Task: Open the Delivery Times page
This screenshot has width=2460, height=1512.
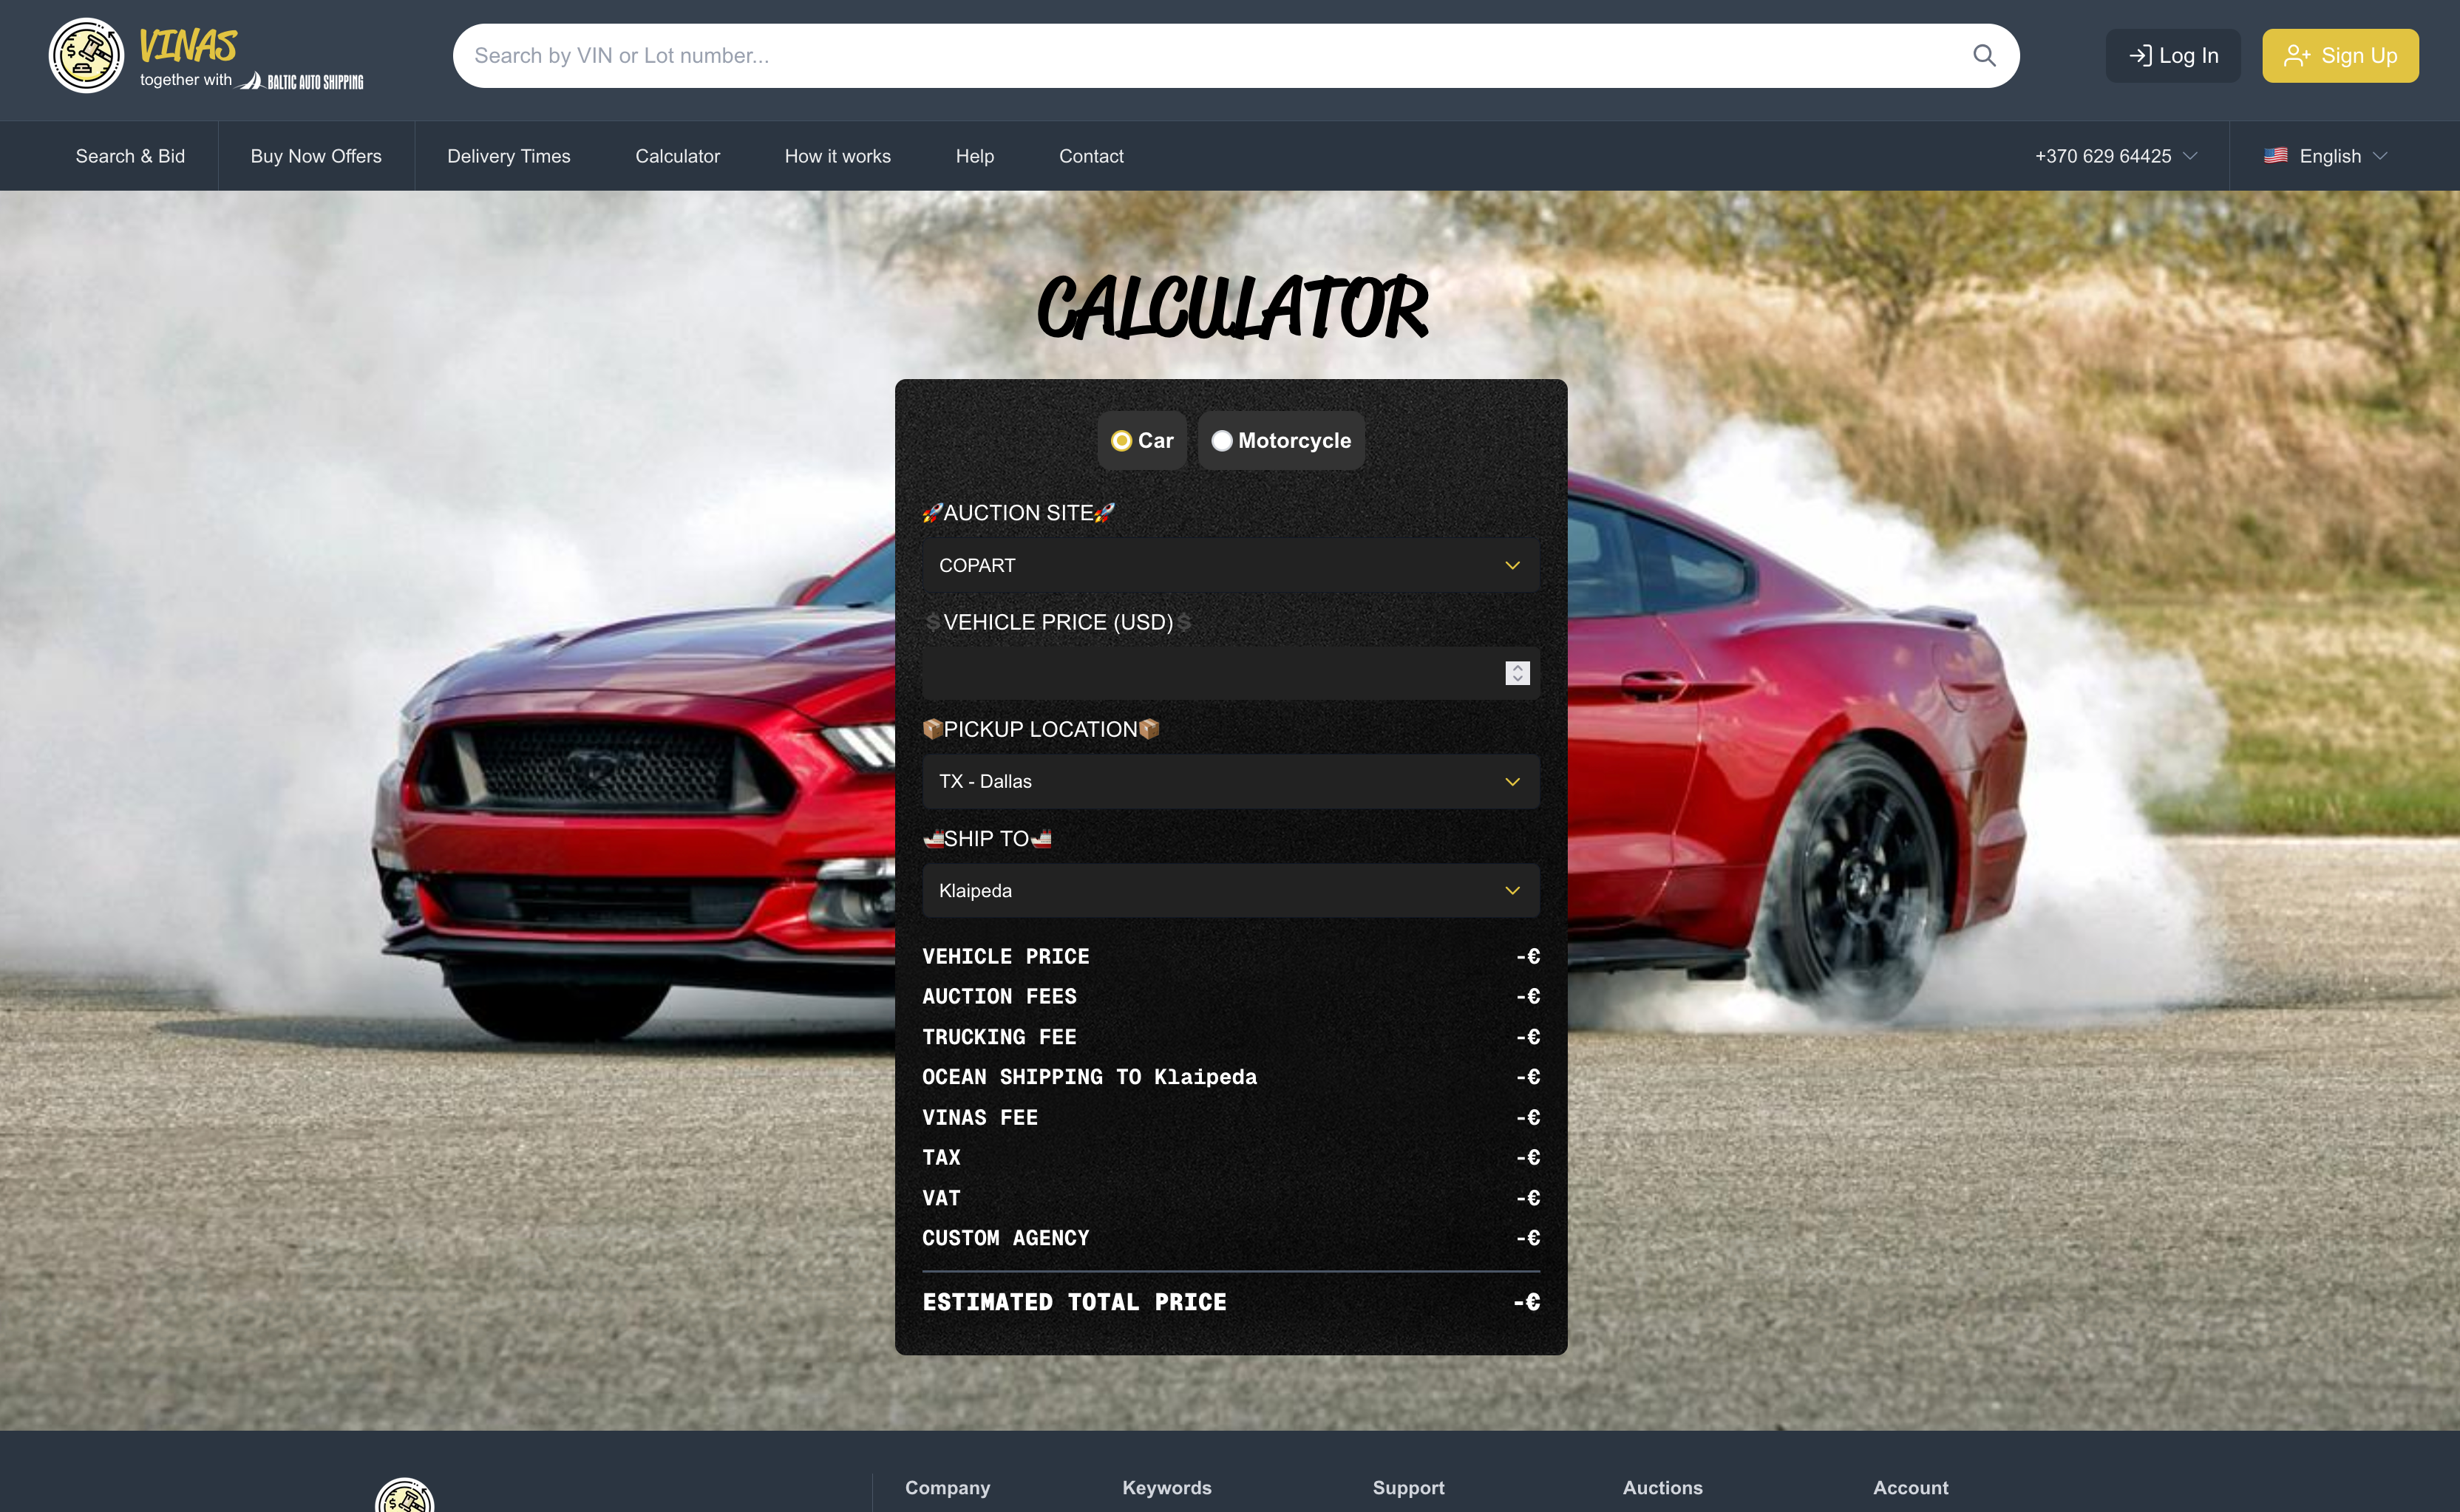Action: (508, 156)
